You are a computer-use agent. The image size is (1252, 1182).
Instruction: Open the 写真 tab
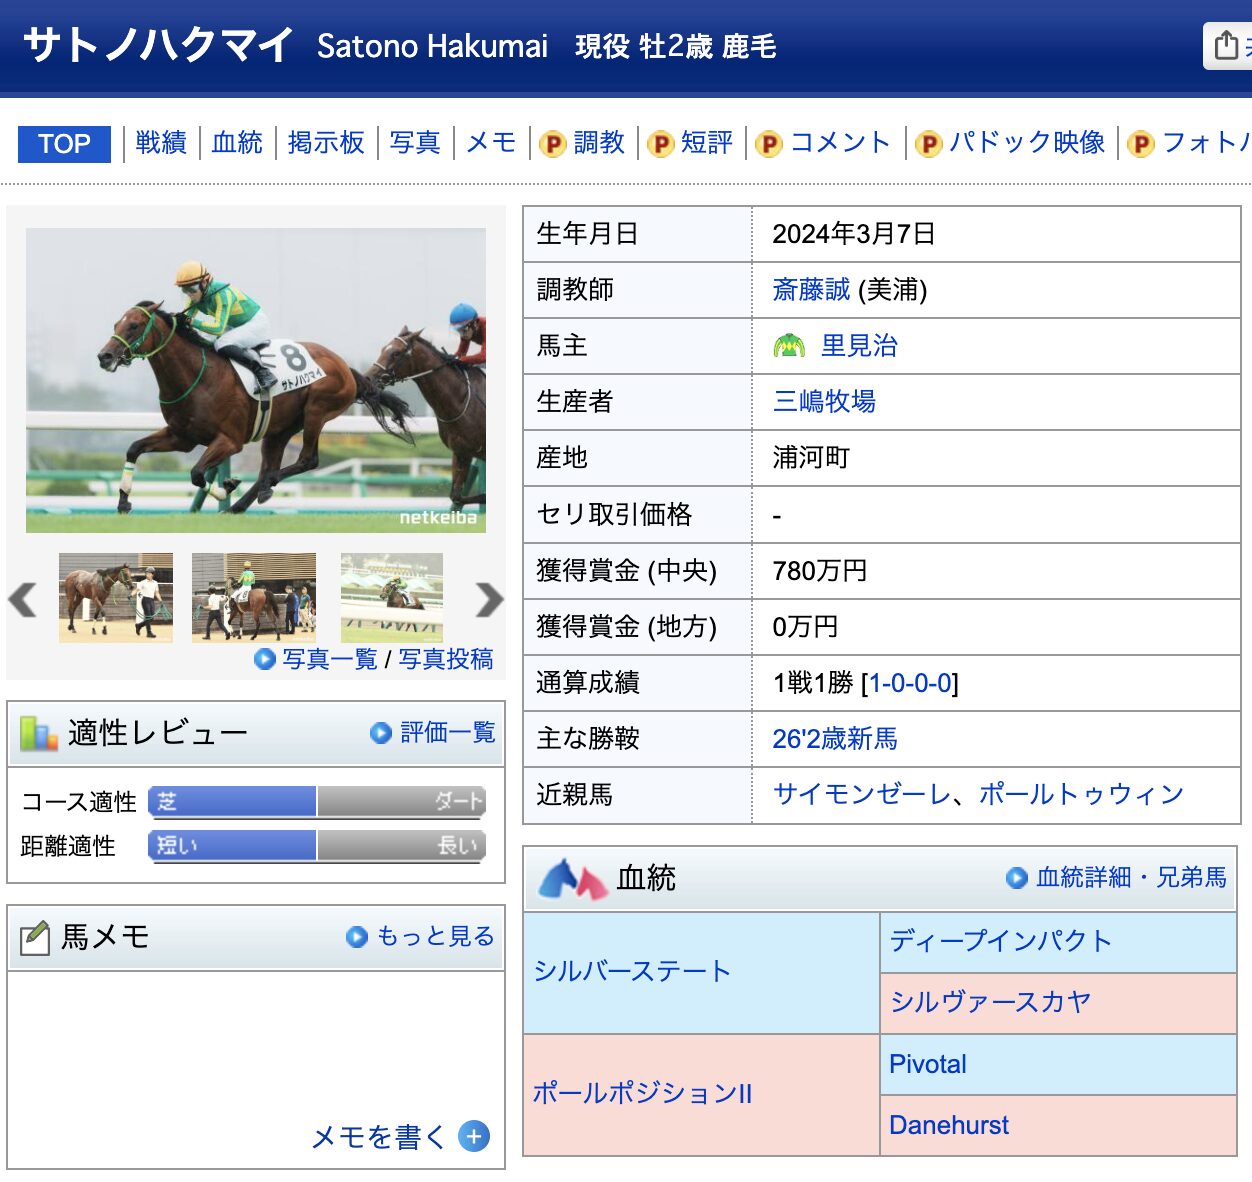415,143
